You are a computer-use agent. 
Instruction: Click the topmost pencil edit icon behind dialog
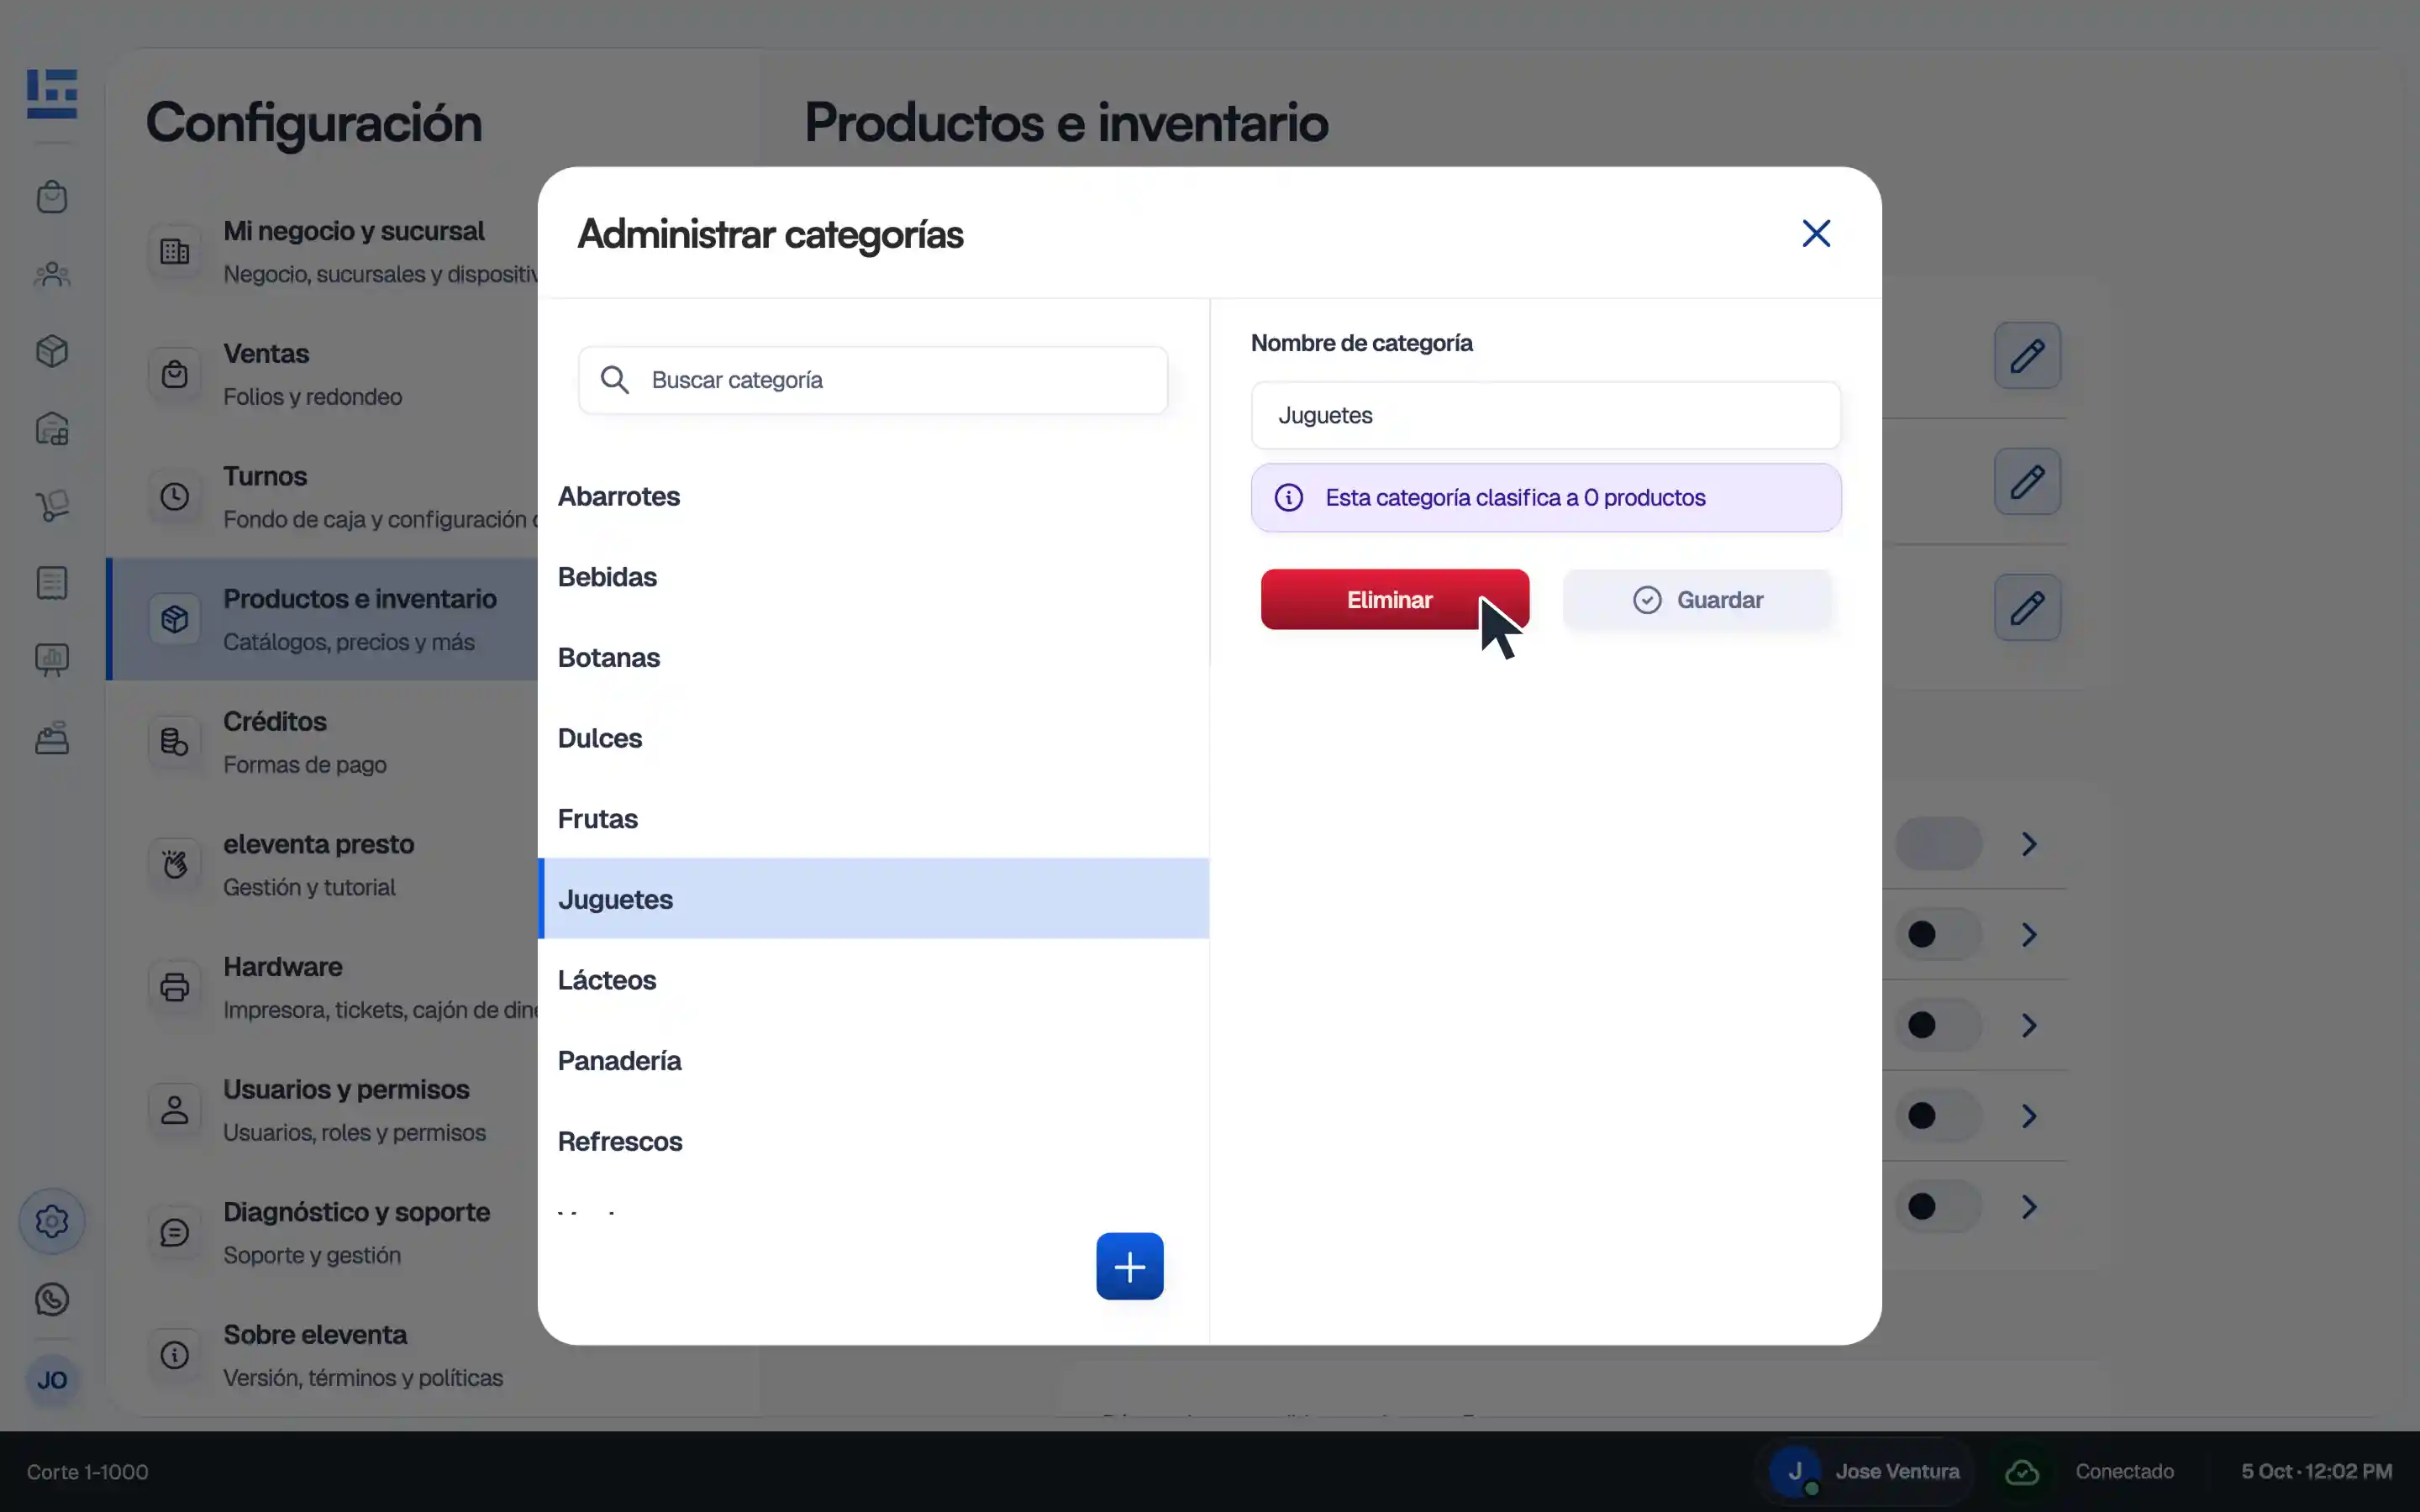pos(2027,355)
